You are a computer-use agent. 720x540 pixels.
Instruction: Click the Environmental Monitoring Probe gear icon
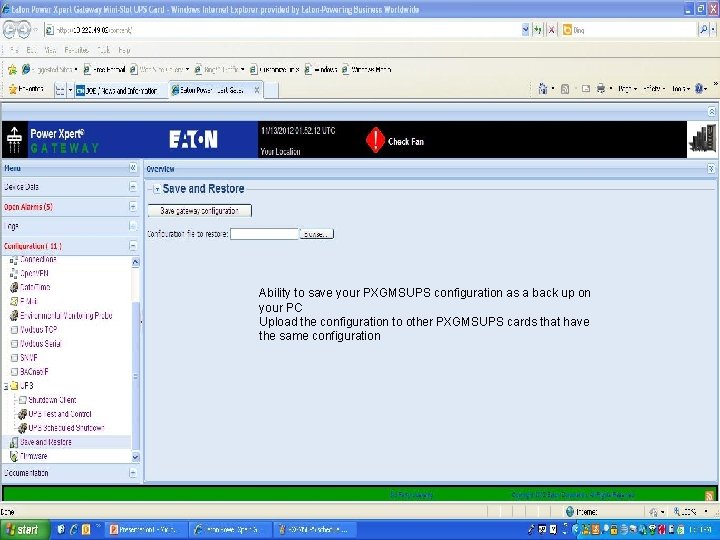pyautogui.click(x=14, y=316)
